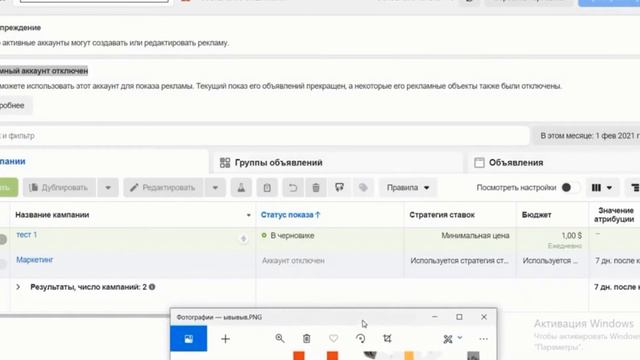Click the Budget (Бюджет) column header
The width and height of the screenshot is (640, 360).
536,215
